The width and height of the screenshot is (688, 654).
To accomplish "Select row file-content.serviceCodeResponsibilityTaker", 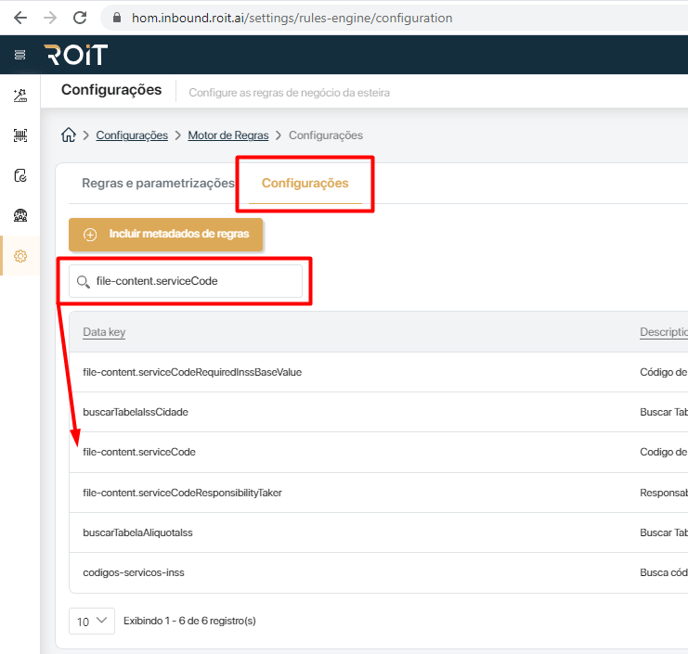I will click(379, 493).
